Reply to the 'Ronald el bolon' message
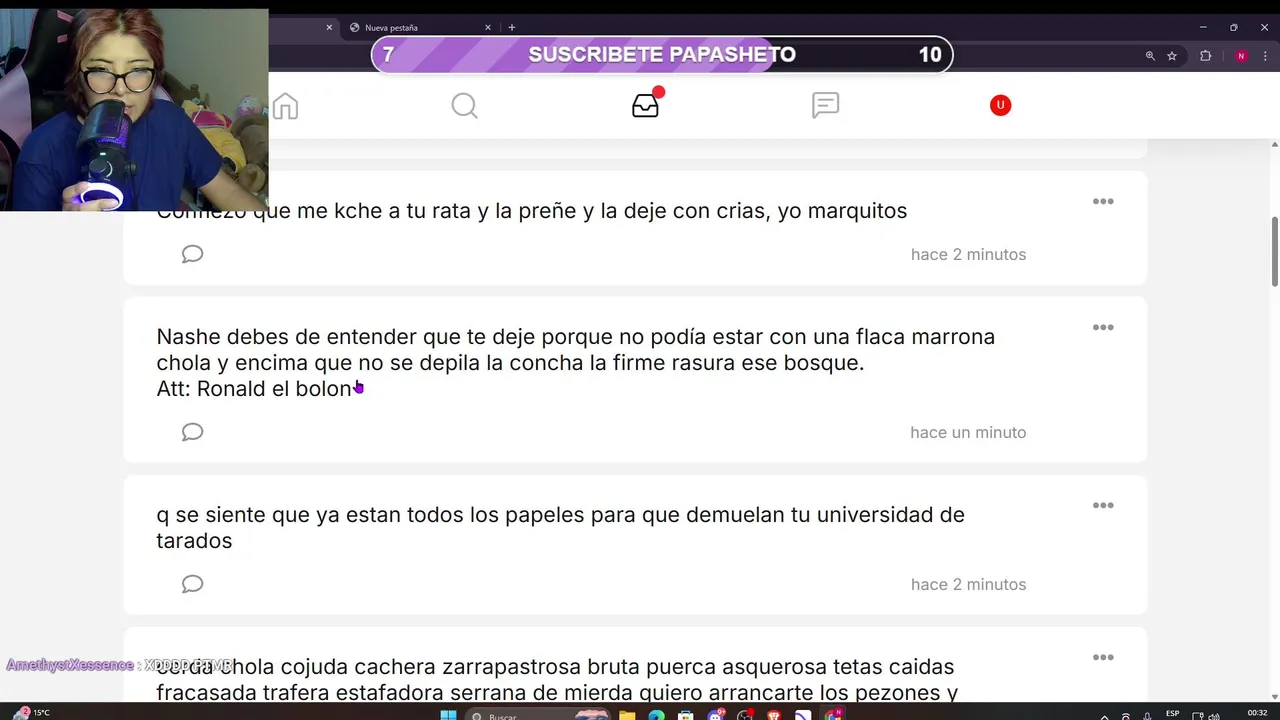The width and height of the screenshot is (1280, 720). coord(192,432)
